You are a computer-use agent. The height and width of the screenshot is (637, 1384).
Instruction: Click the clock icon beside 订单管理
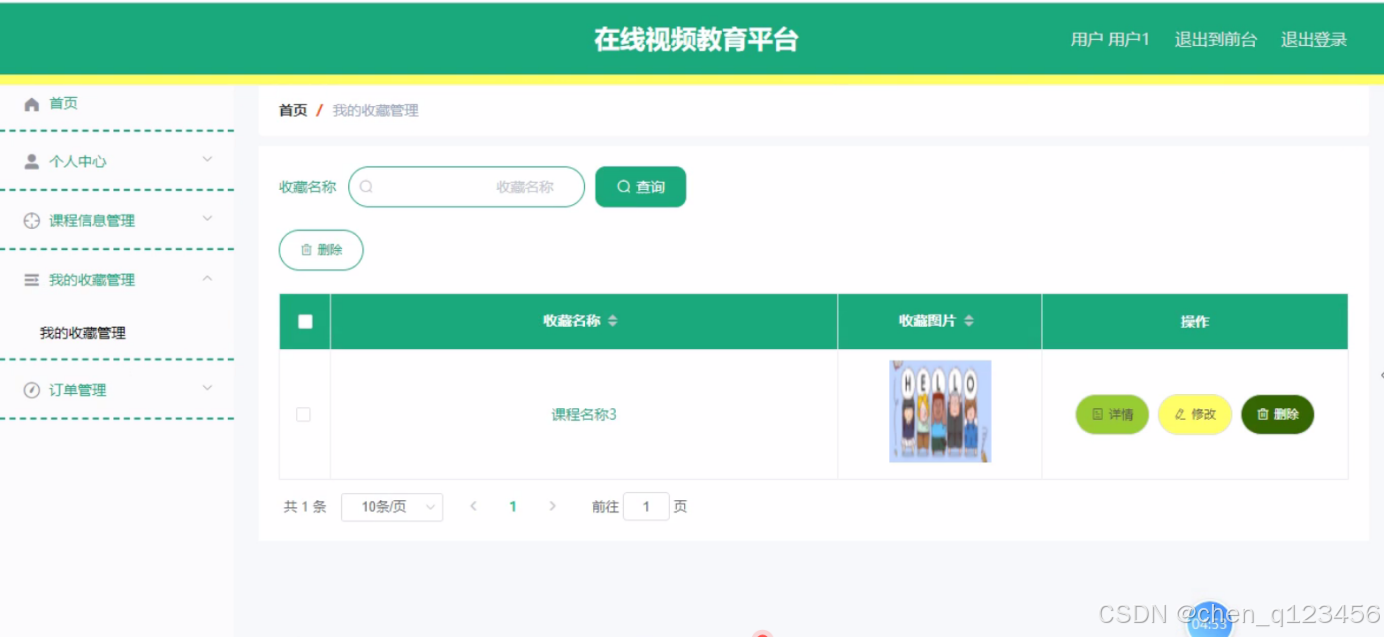click(x=31, y=388)
